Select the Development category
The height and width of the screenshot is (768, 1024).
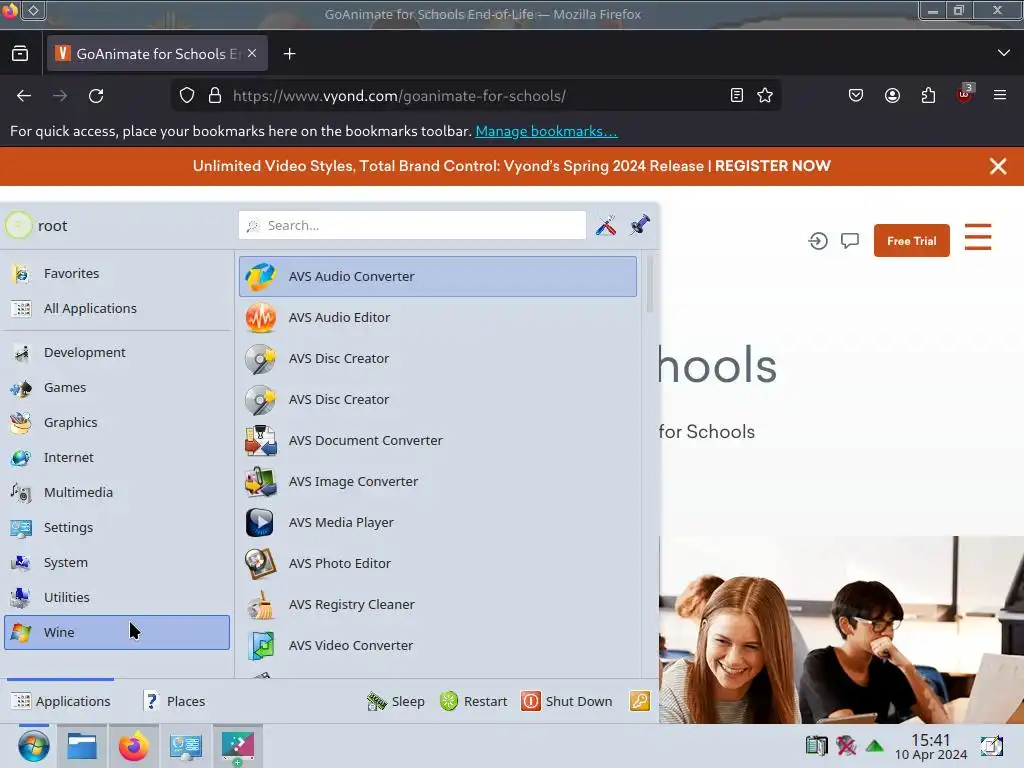117,352
